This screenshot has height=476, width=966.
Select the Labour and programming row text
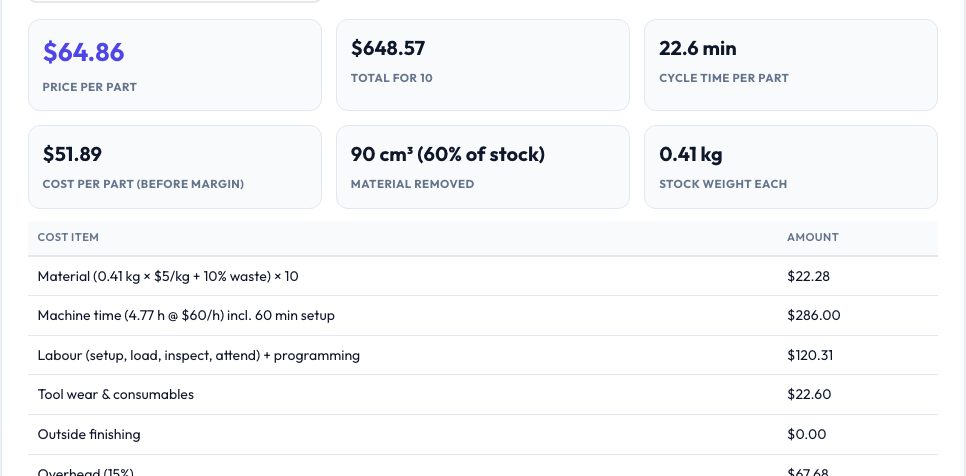click(199, 355)
